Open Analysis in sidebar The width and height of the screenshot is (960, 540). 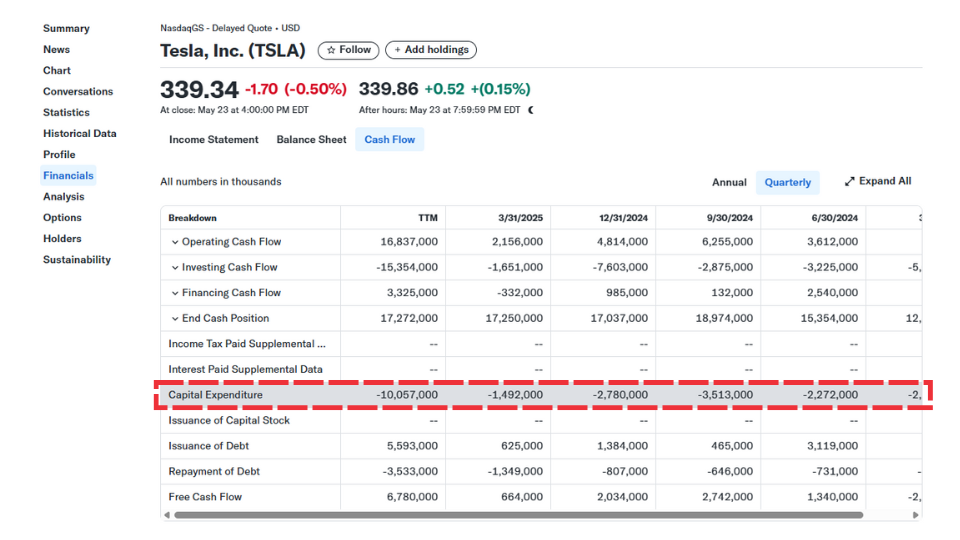(x=64, y=197)
